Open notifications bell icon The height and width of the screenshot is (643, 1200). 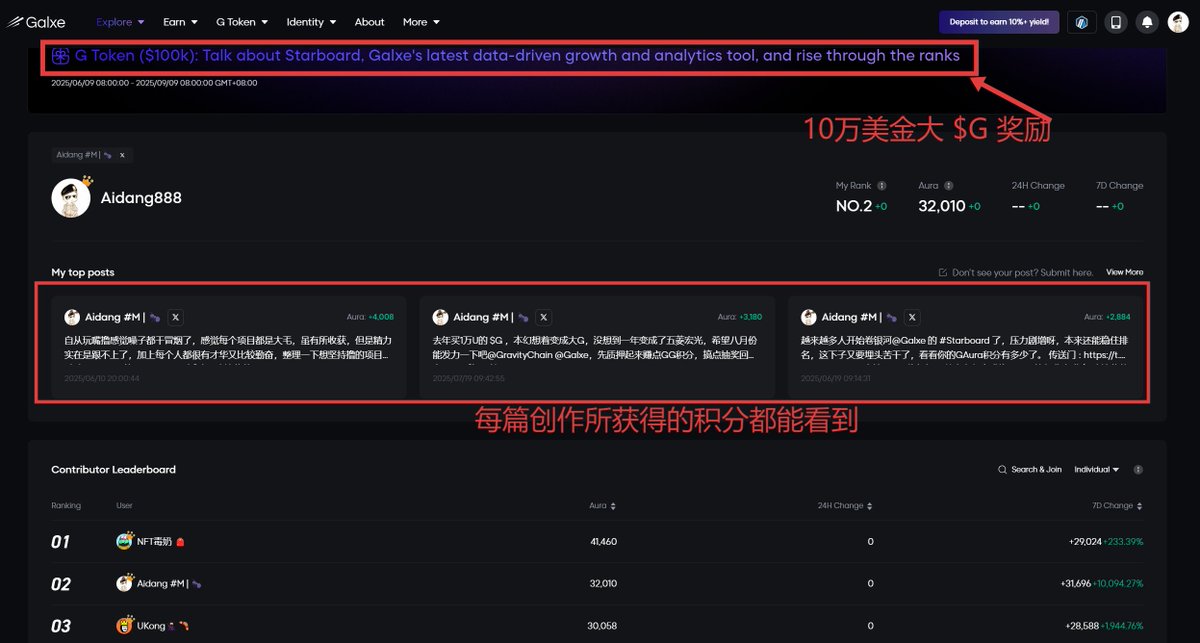[1147, 22]
